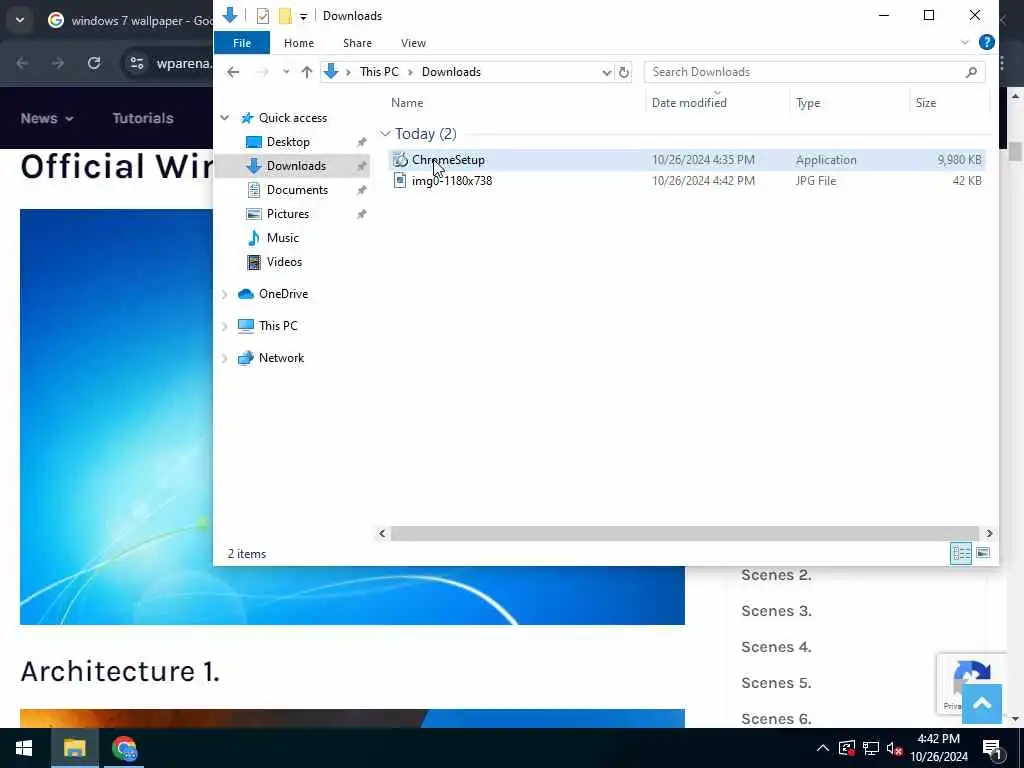
Task: Collapse the Today group
Action: [x=385, y=134]
